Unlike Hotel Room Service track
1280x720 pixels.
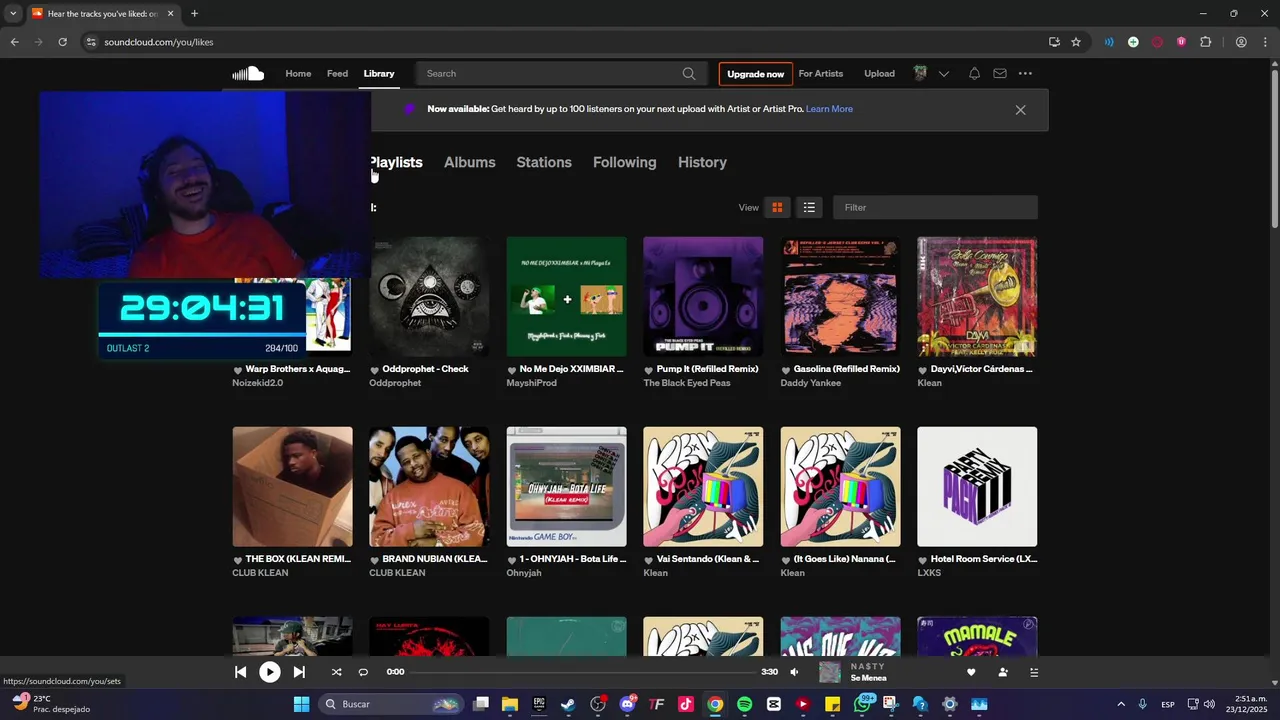tap(923, 560)
